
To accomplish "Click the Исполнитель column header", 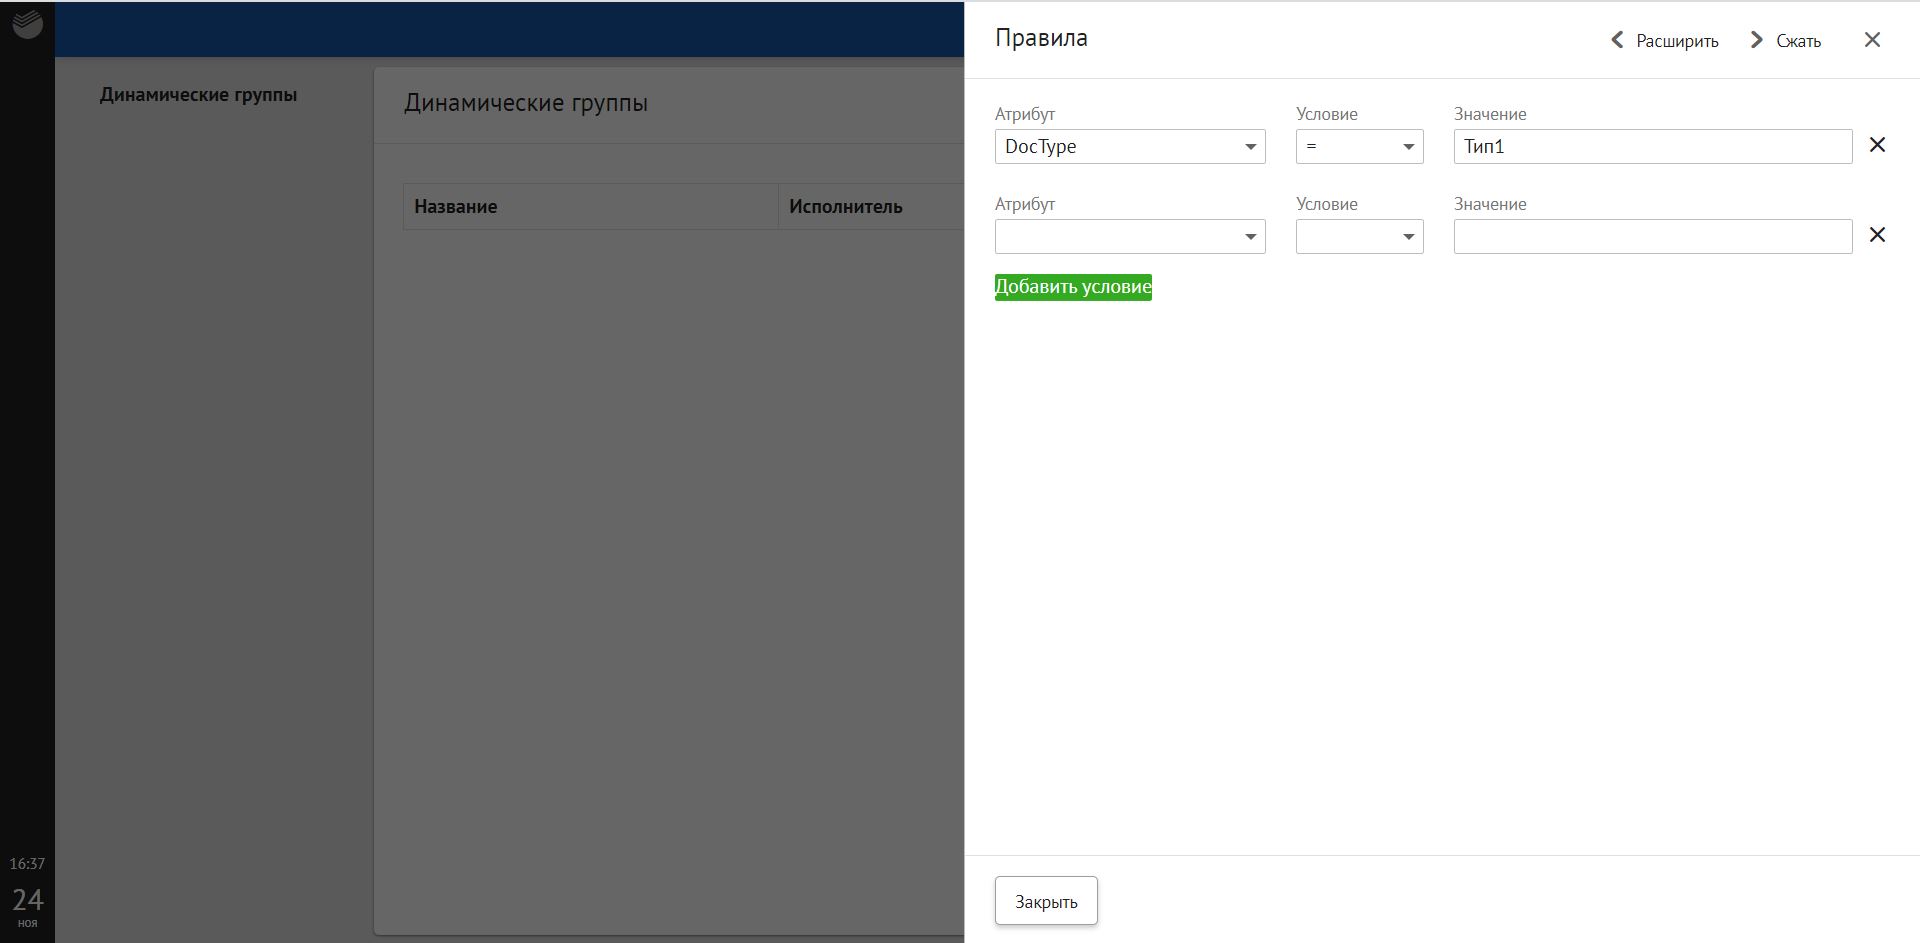I will [x=845, y=207].
